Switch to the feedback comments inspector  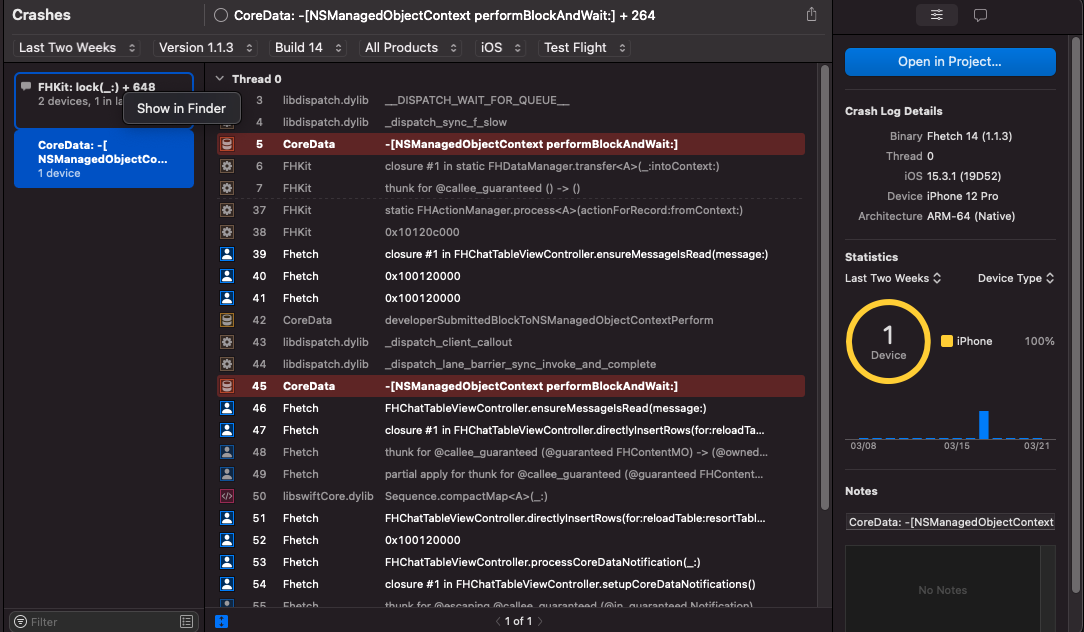tap(980, 15)
